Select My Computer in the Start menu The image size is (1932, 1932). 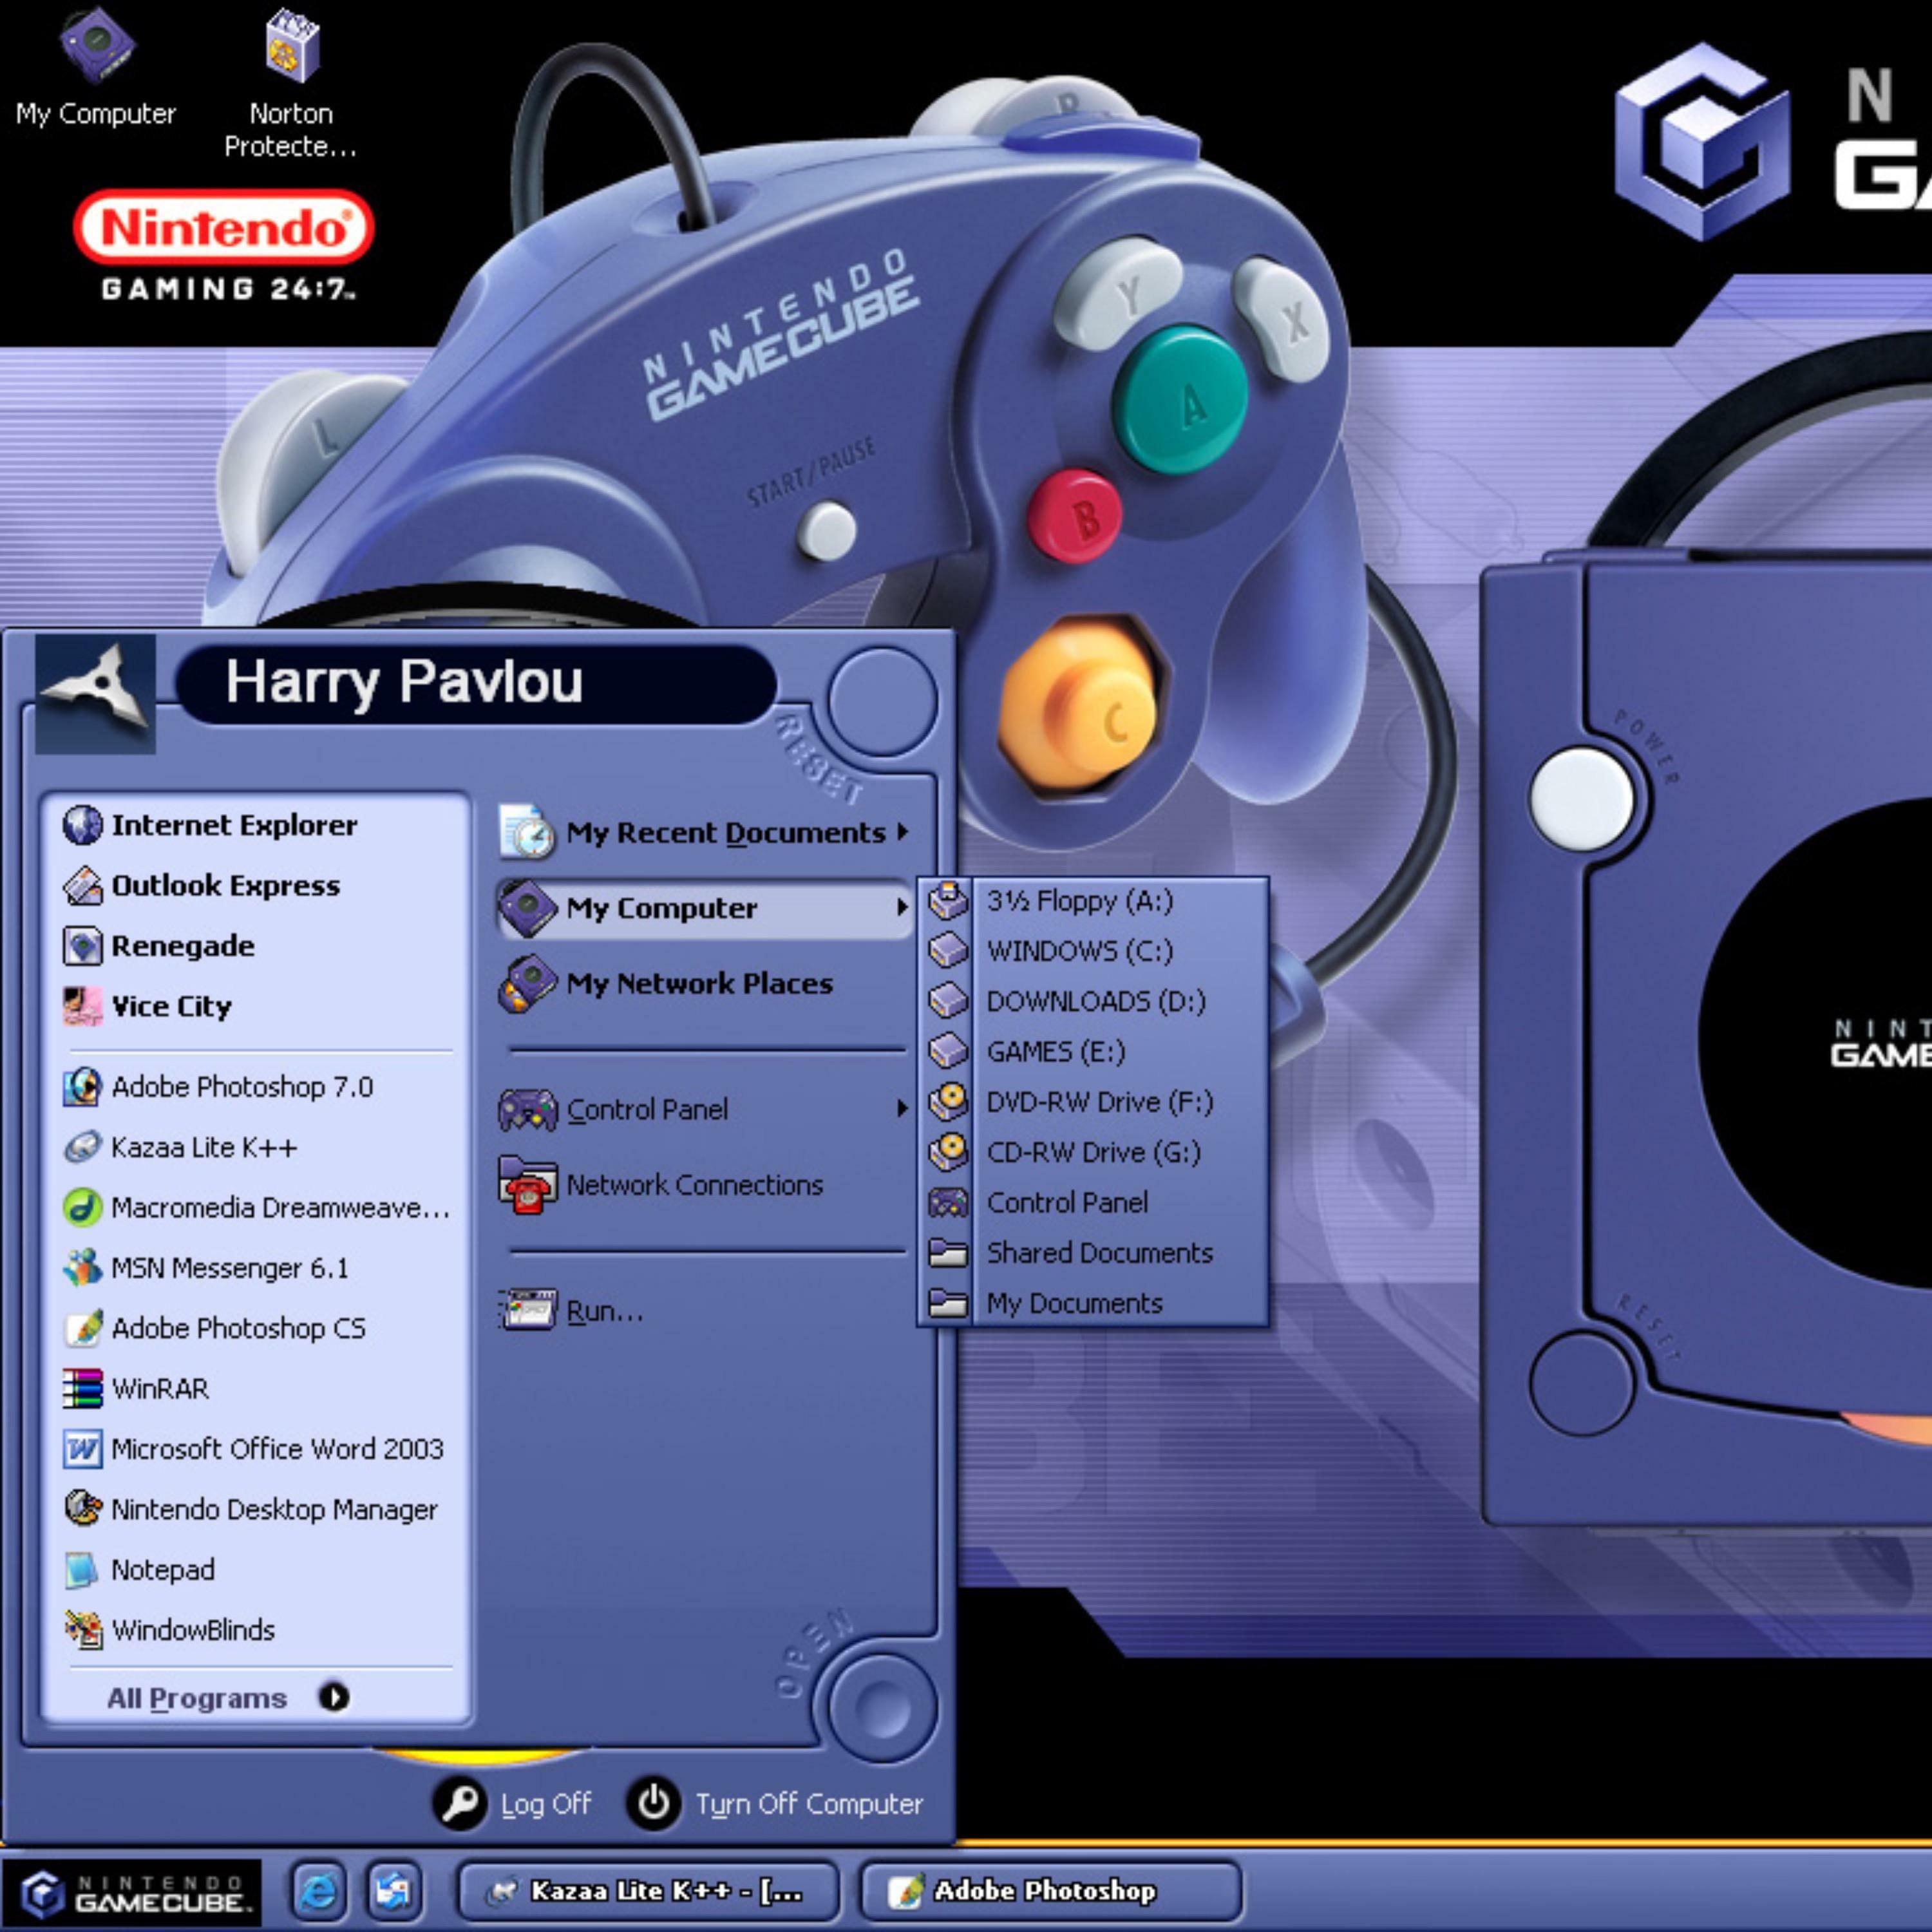pos(705,908)
